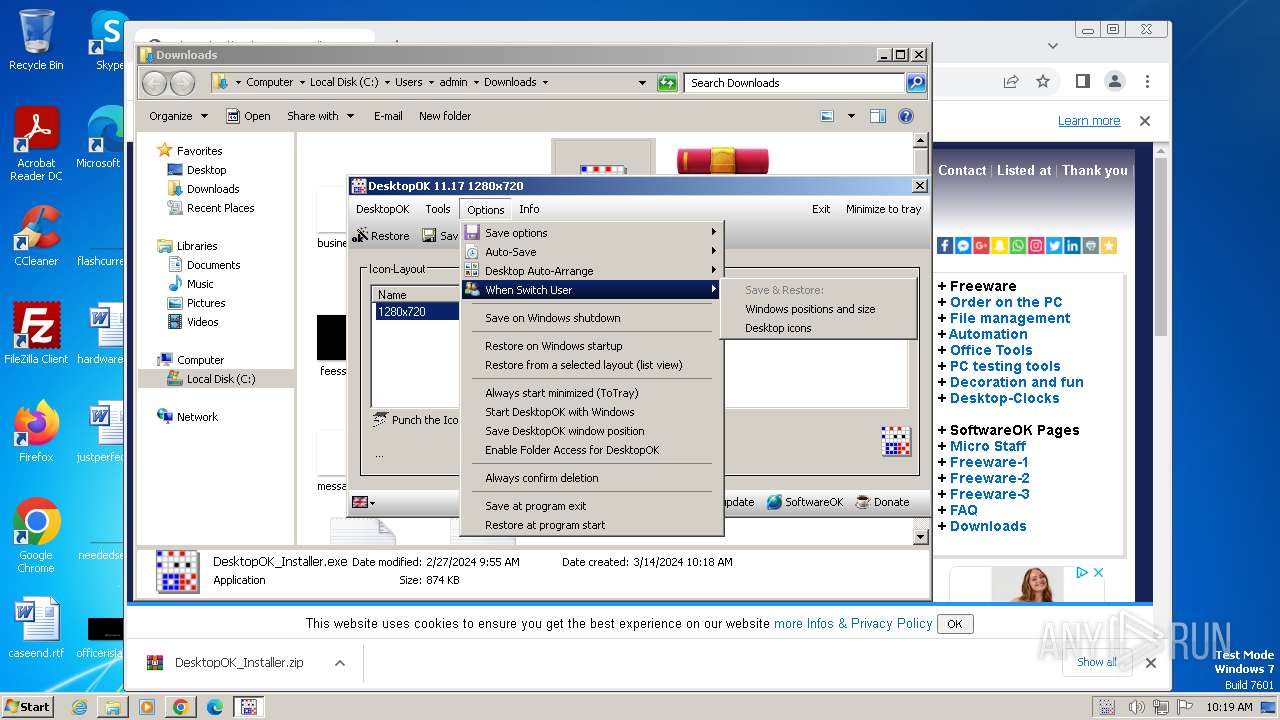Click Minimize to tray

point(883,209)
